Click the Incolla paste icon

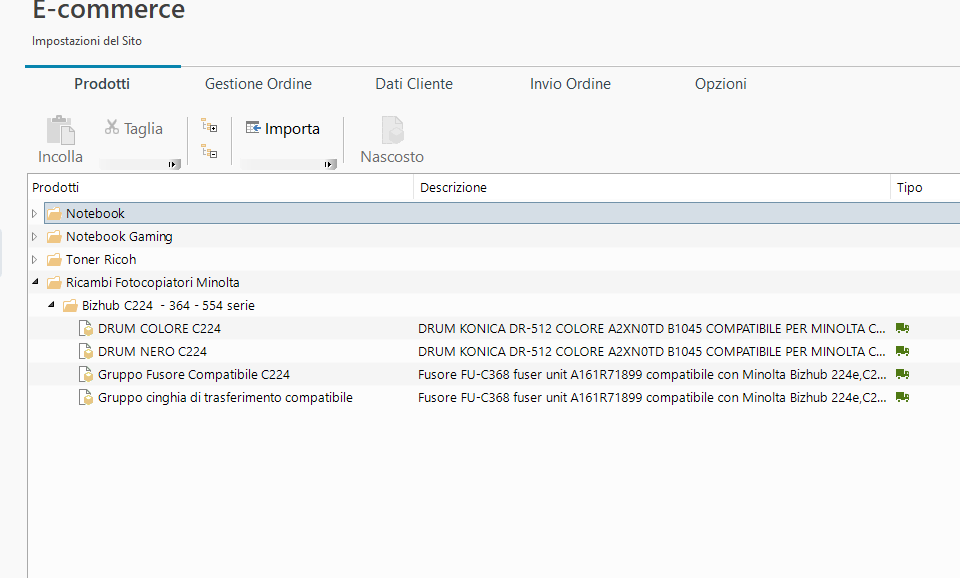[x=60, y=132]
